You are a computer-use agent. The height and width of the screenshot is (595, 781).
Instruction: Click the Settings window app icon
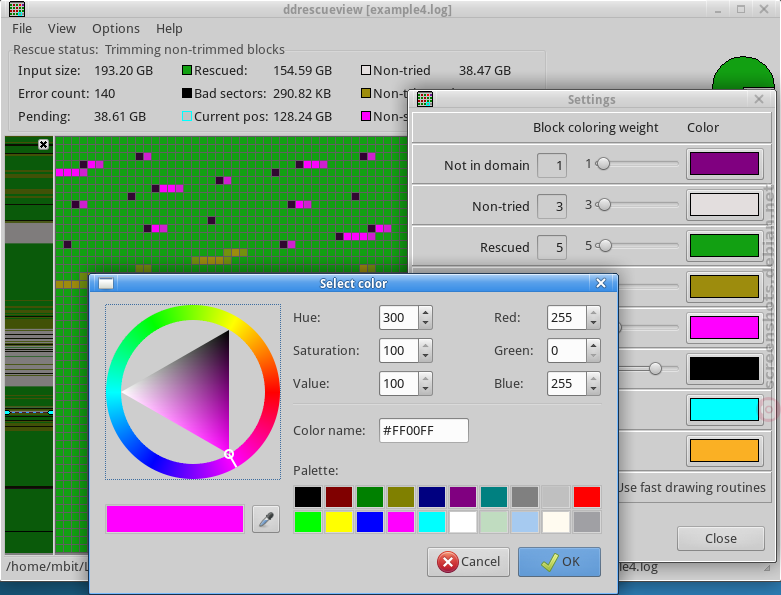pyautogui.click(x=424, y=99)
